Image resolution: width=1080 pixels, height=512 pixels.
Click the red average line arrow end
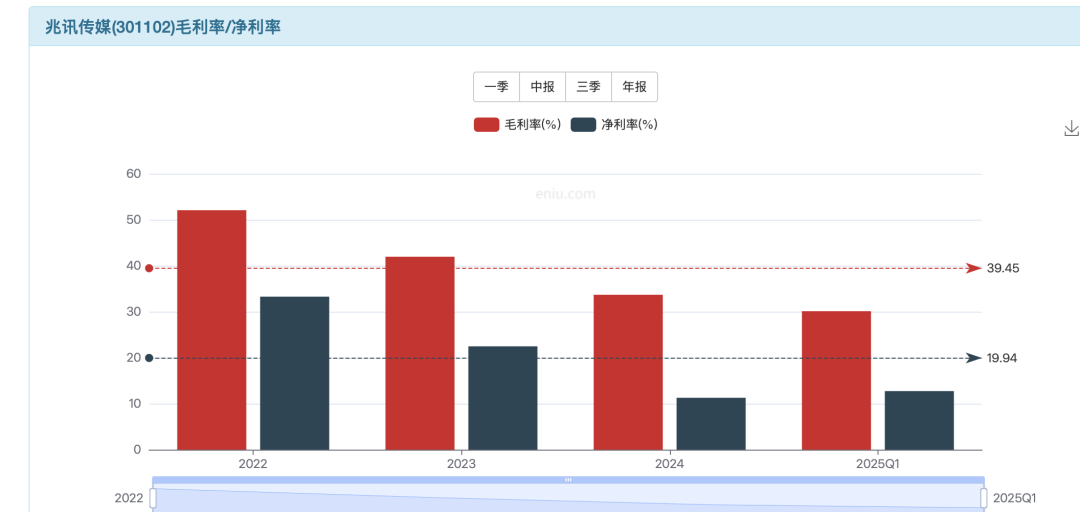tap(974, 268)
